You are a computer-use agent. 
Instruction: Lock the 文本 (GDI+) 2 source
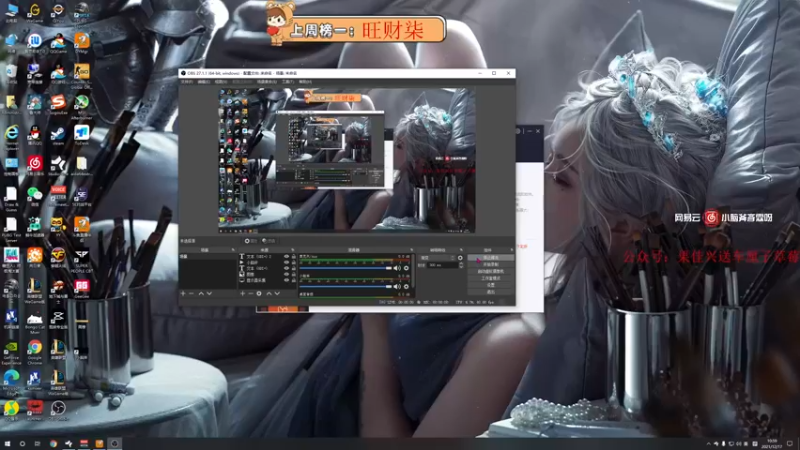tap(293, 256)
